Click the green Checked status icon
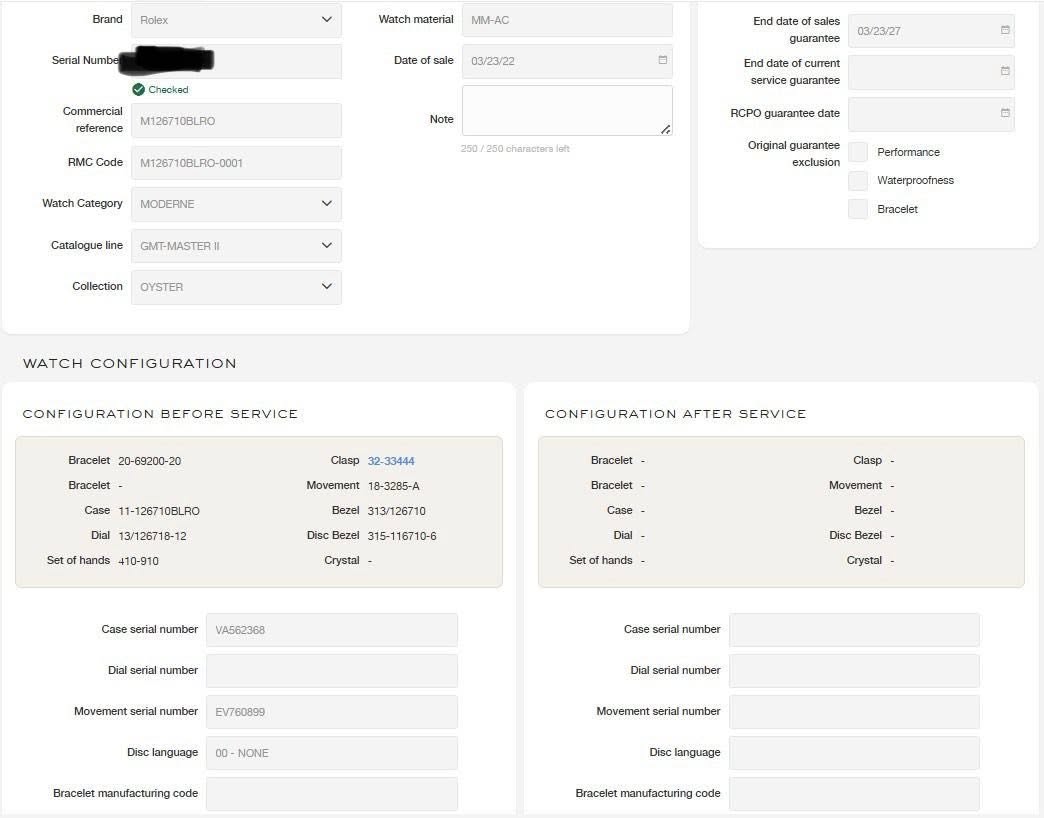This screenshot has height=818, width=1044. [138, 89]
